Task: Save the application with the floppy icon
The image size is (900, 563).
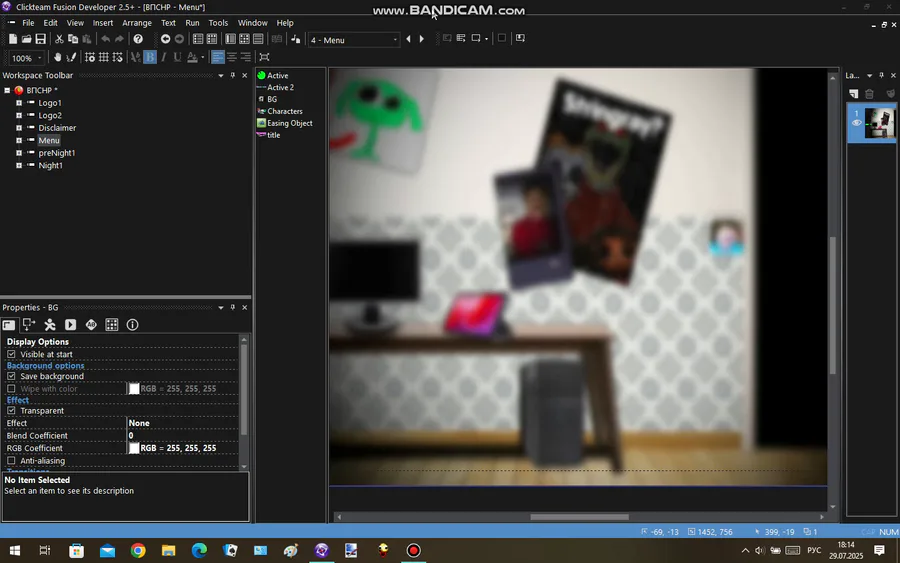Action: (x=41, y=39)
